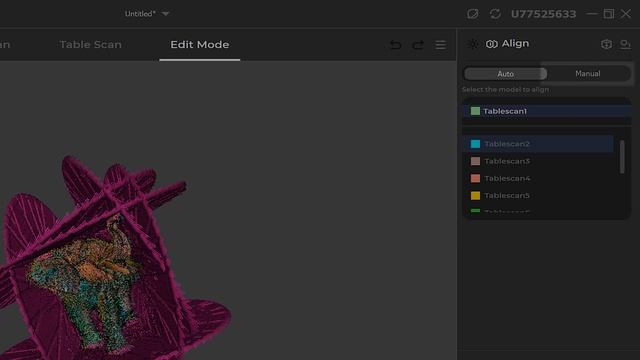Switch to the Edit Mode tab
640x360 pixels.
pyautogui.click(x=200, y=44)
